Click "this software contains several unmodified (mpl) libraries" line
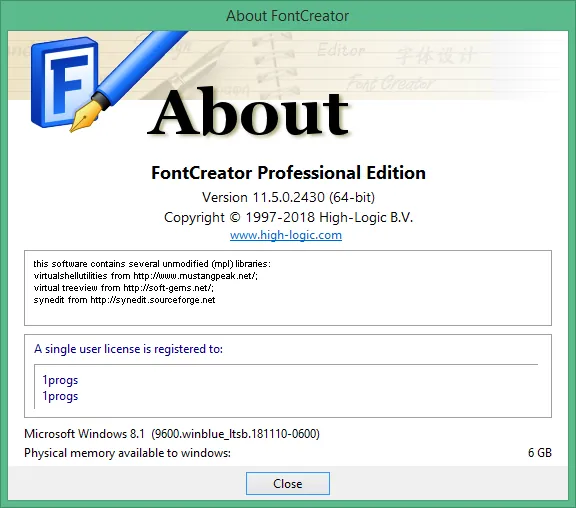Viewport: 576px width, 508px height. pos(152,264)
